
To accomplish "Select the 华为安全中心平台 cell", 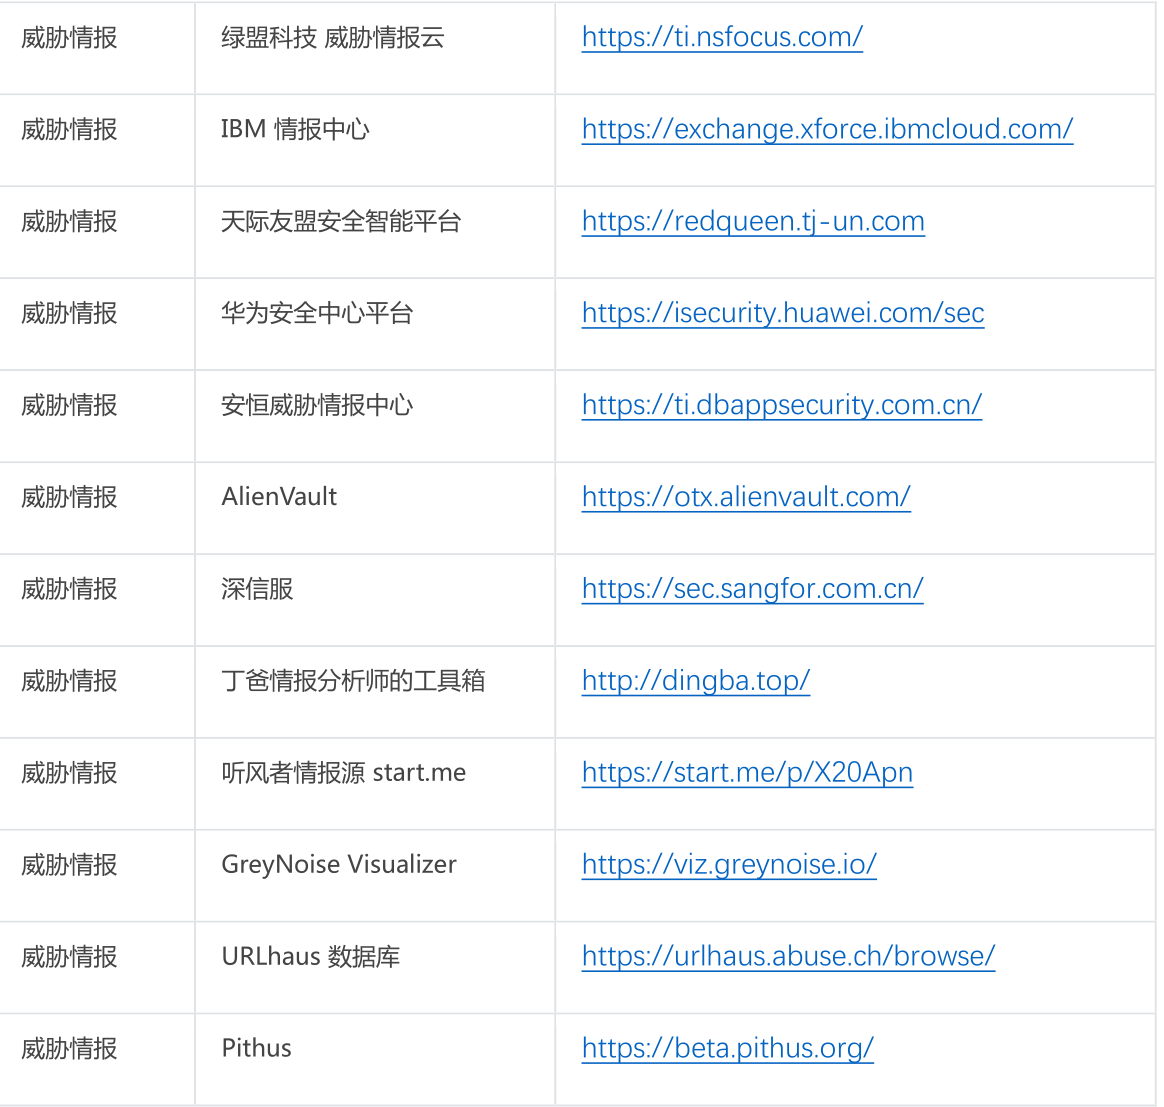I will (317, 314).
